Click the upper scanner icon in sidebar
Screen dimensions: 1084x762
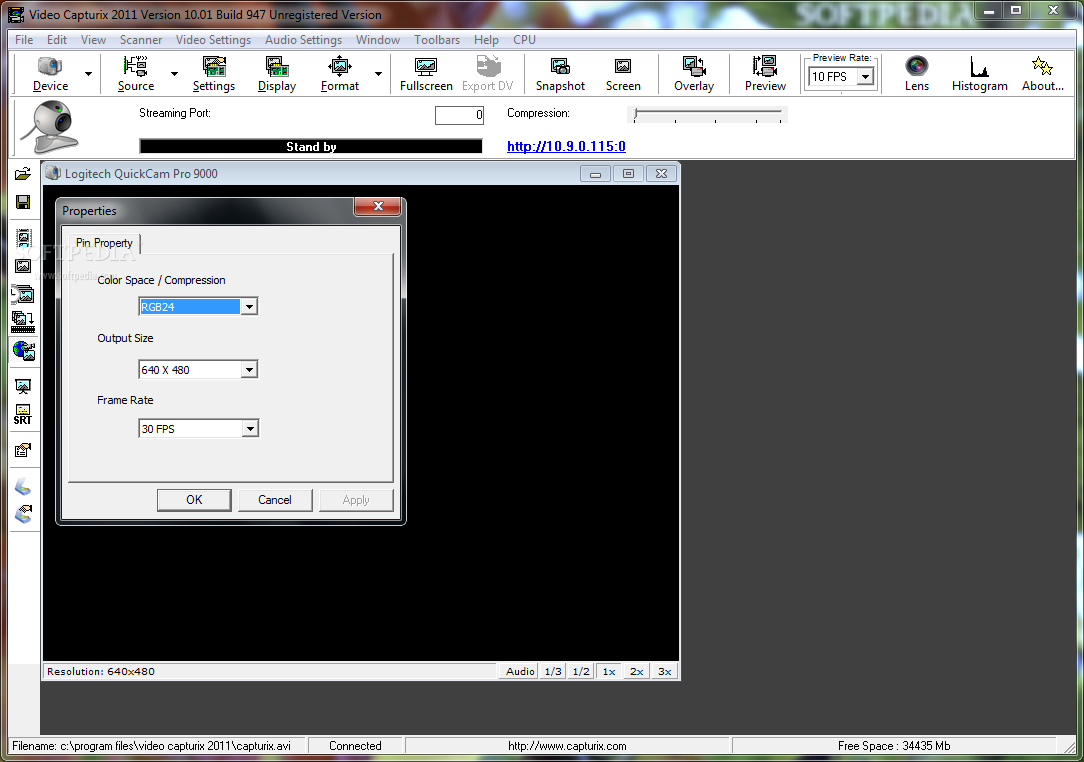pyautogui.click(x=23, y=487)
